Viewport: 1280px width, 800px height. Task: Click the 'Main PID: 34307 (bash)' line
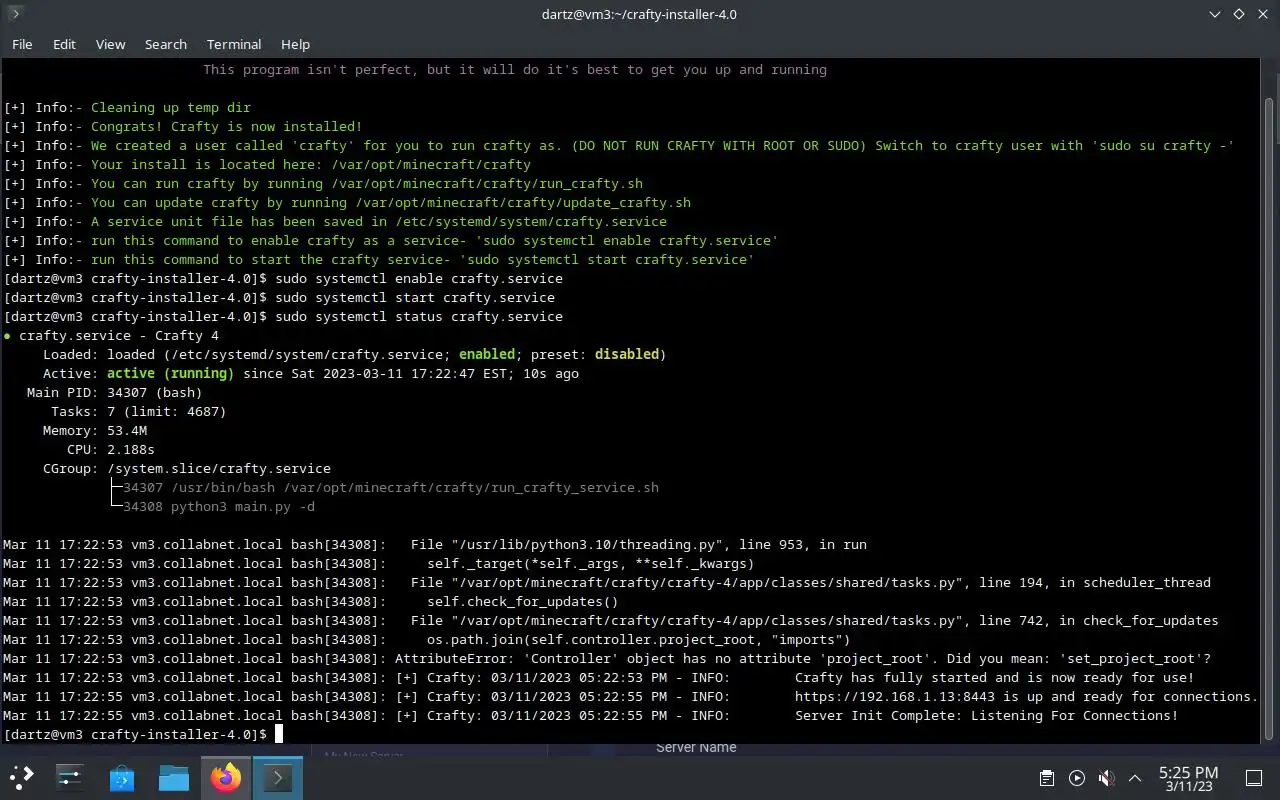(114, 392)
